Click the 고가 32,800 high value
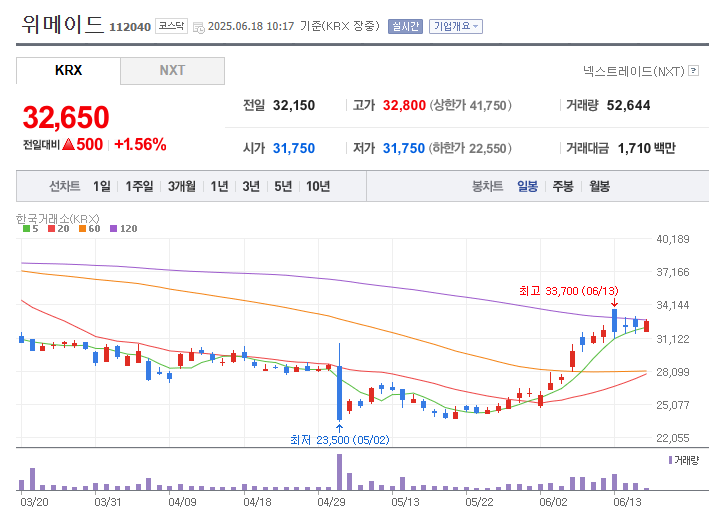 [404, 105]
